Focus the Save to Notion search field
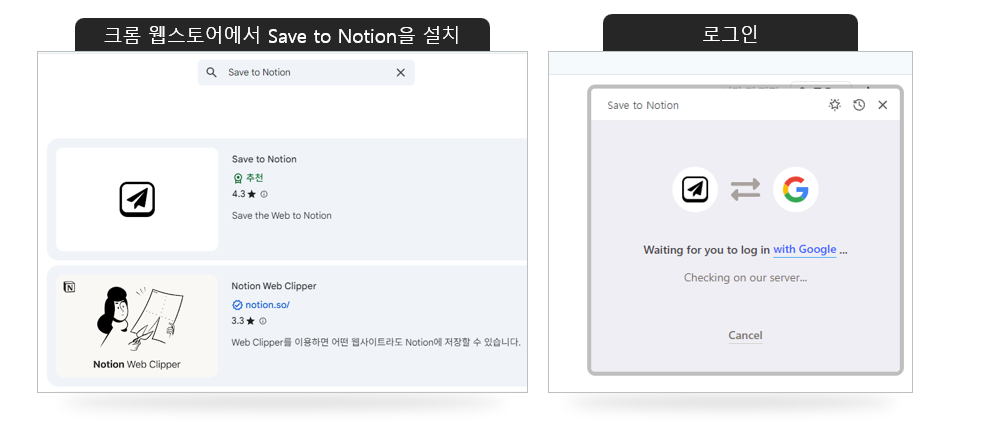This screenshot has height=433, width=999. pos(306,73)
